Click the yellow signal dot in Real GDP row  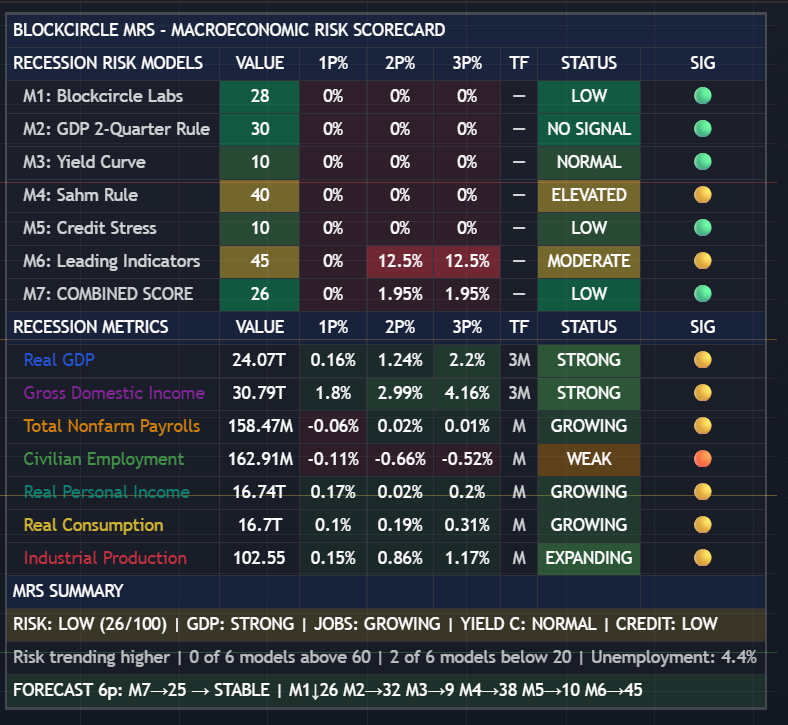click(x=703, y=360)
